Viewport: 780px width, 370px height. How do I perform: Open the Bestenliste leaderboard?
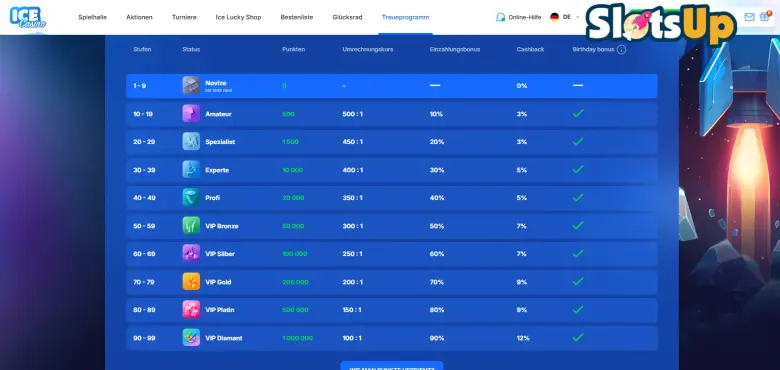click(296, 17)
